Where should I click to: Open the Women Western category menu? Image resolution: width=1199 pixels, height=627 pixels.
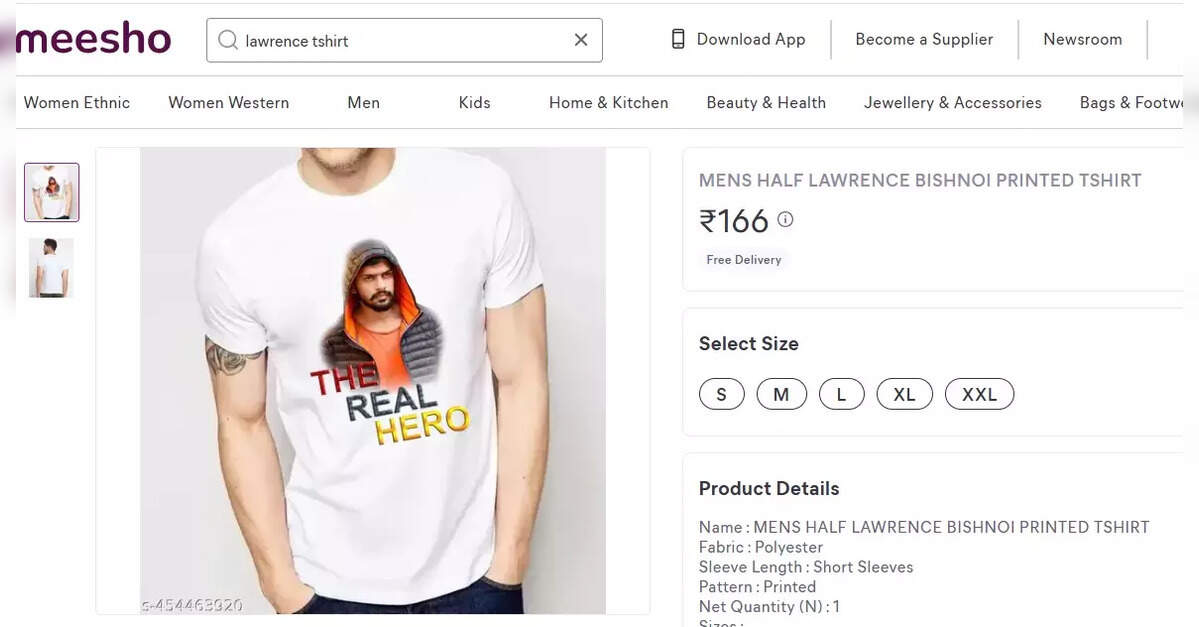coord(229,102)
